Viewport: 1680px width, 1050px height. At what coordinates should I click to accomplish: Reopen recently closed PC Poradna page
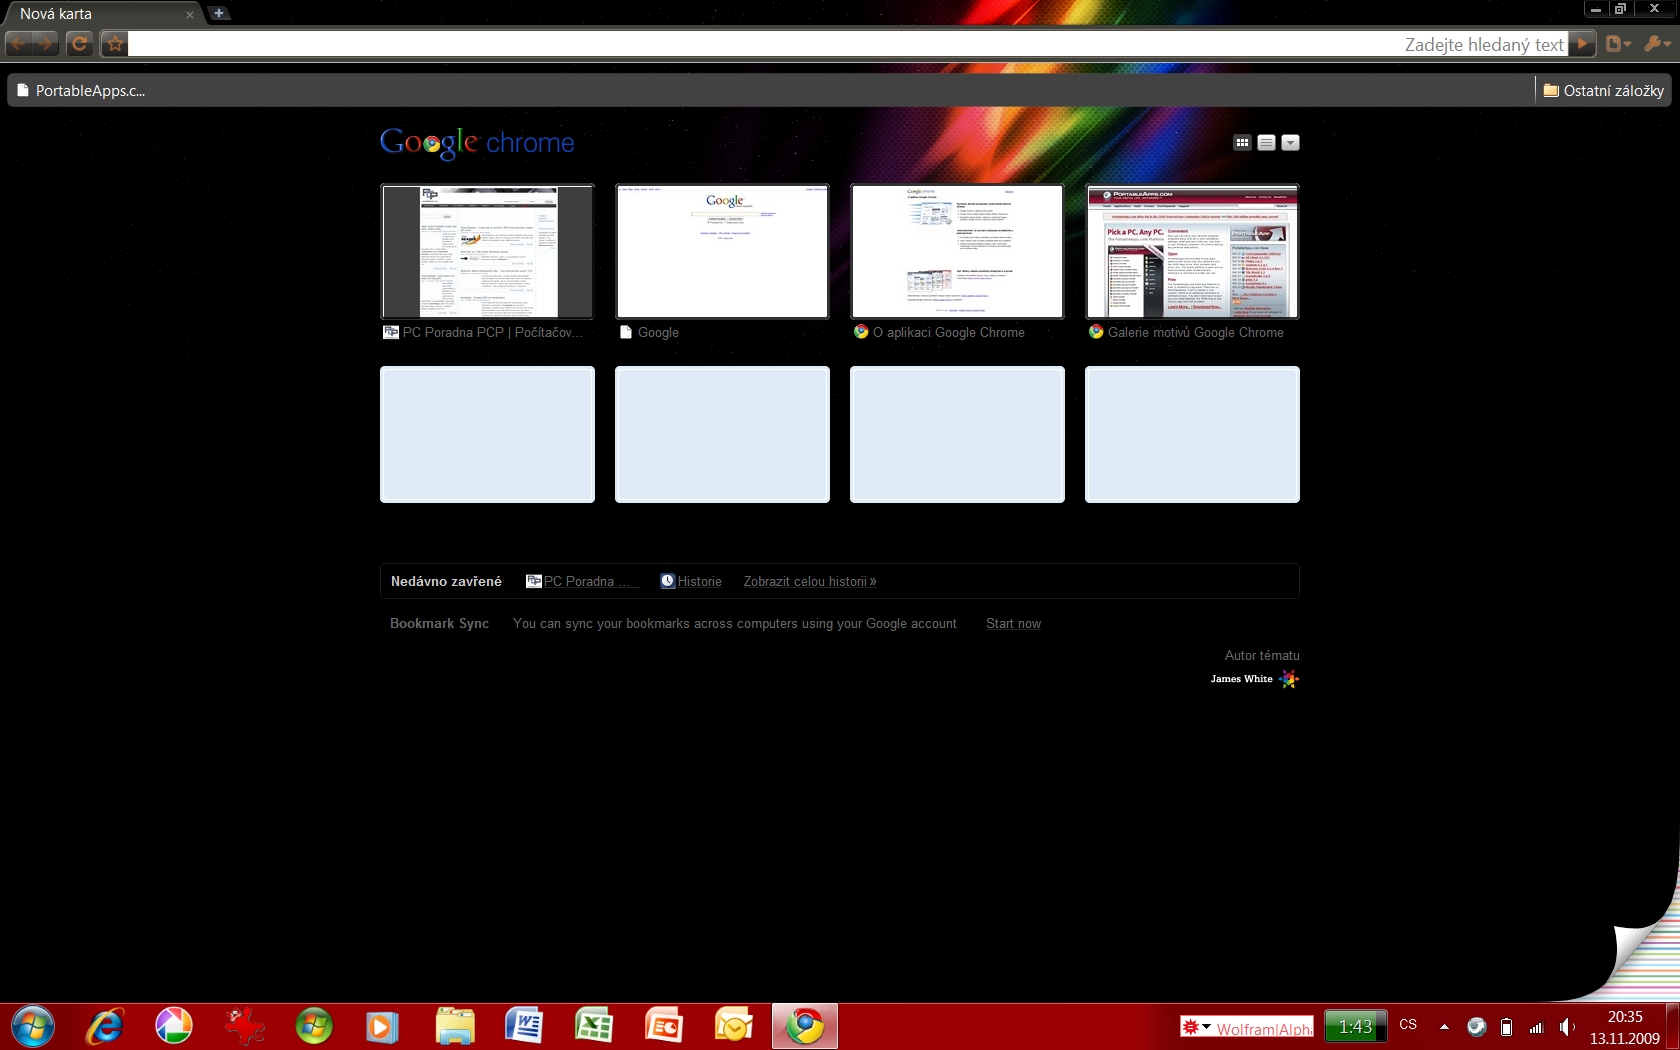tap(582, 581)
